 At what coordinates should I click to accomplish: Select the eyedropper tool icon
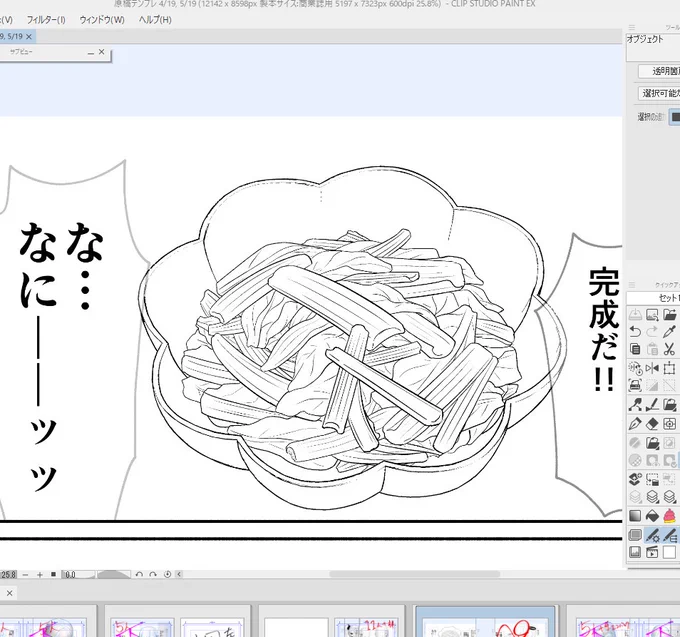tap(669, 332)
